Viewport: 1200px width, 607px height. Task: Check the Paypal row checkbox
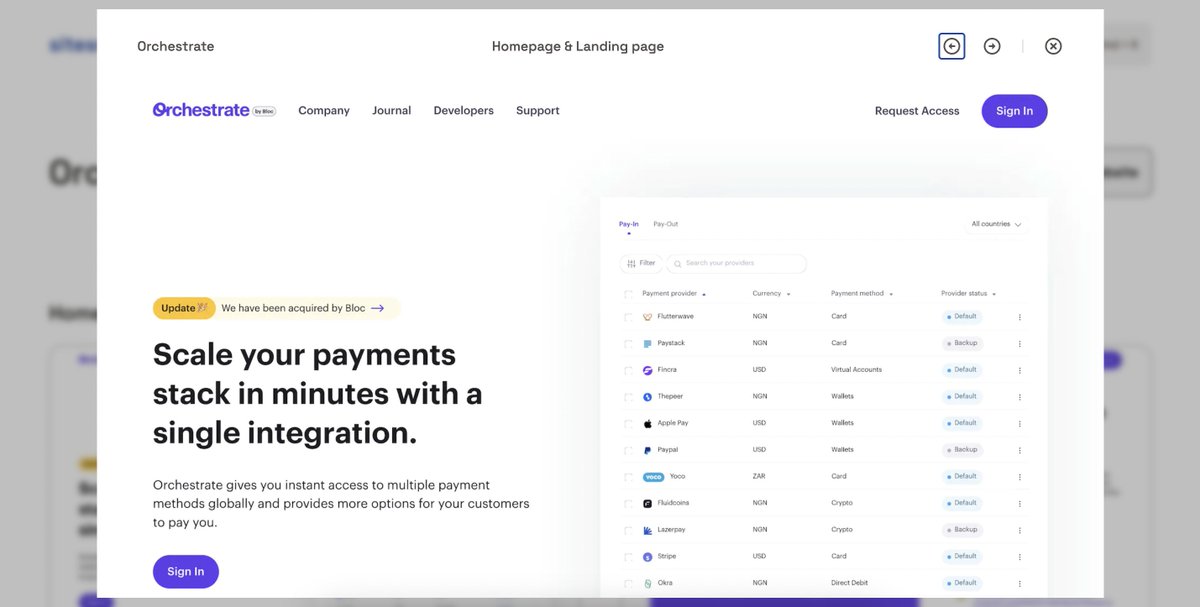pos(628,450)
